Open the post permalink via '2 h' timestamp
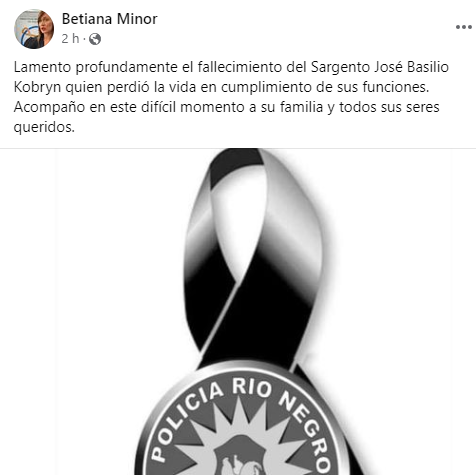The width and height of the screenshot is (476, 475). click(x=70, y=39)
